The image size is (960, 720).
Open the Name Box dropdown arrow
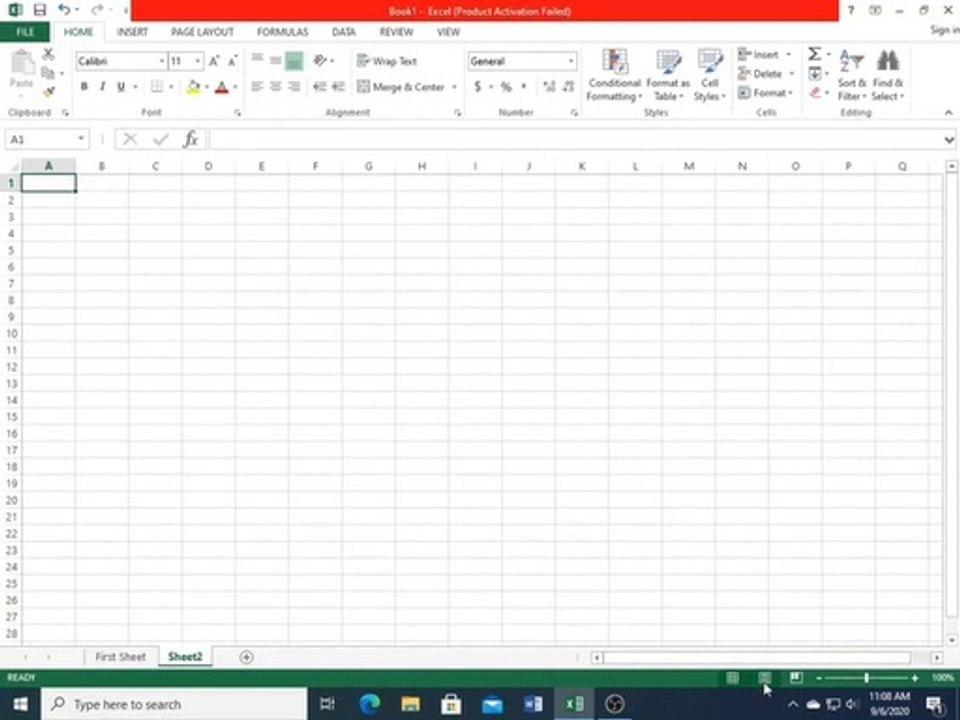(x=81, y=139)
